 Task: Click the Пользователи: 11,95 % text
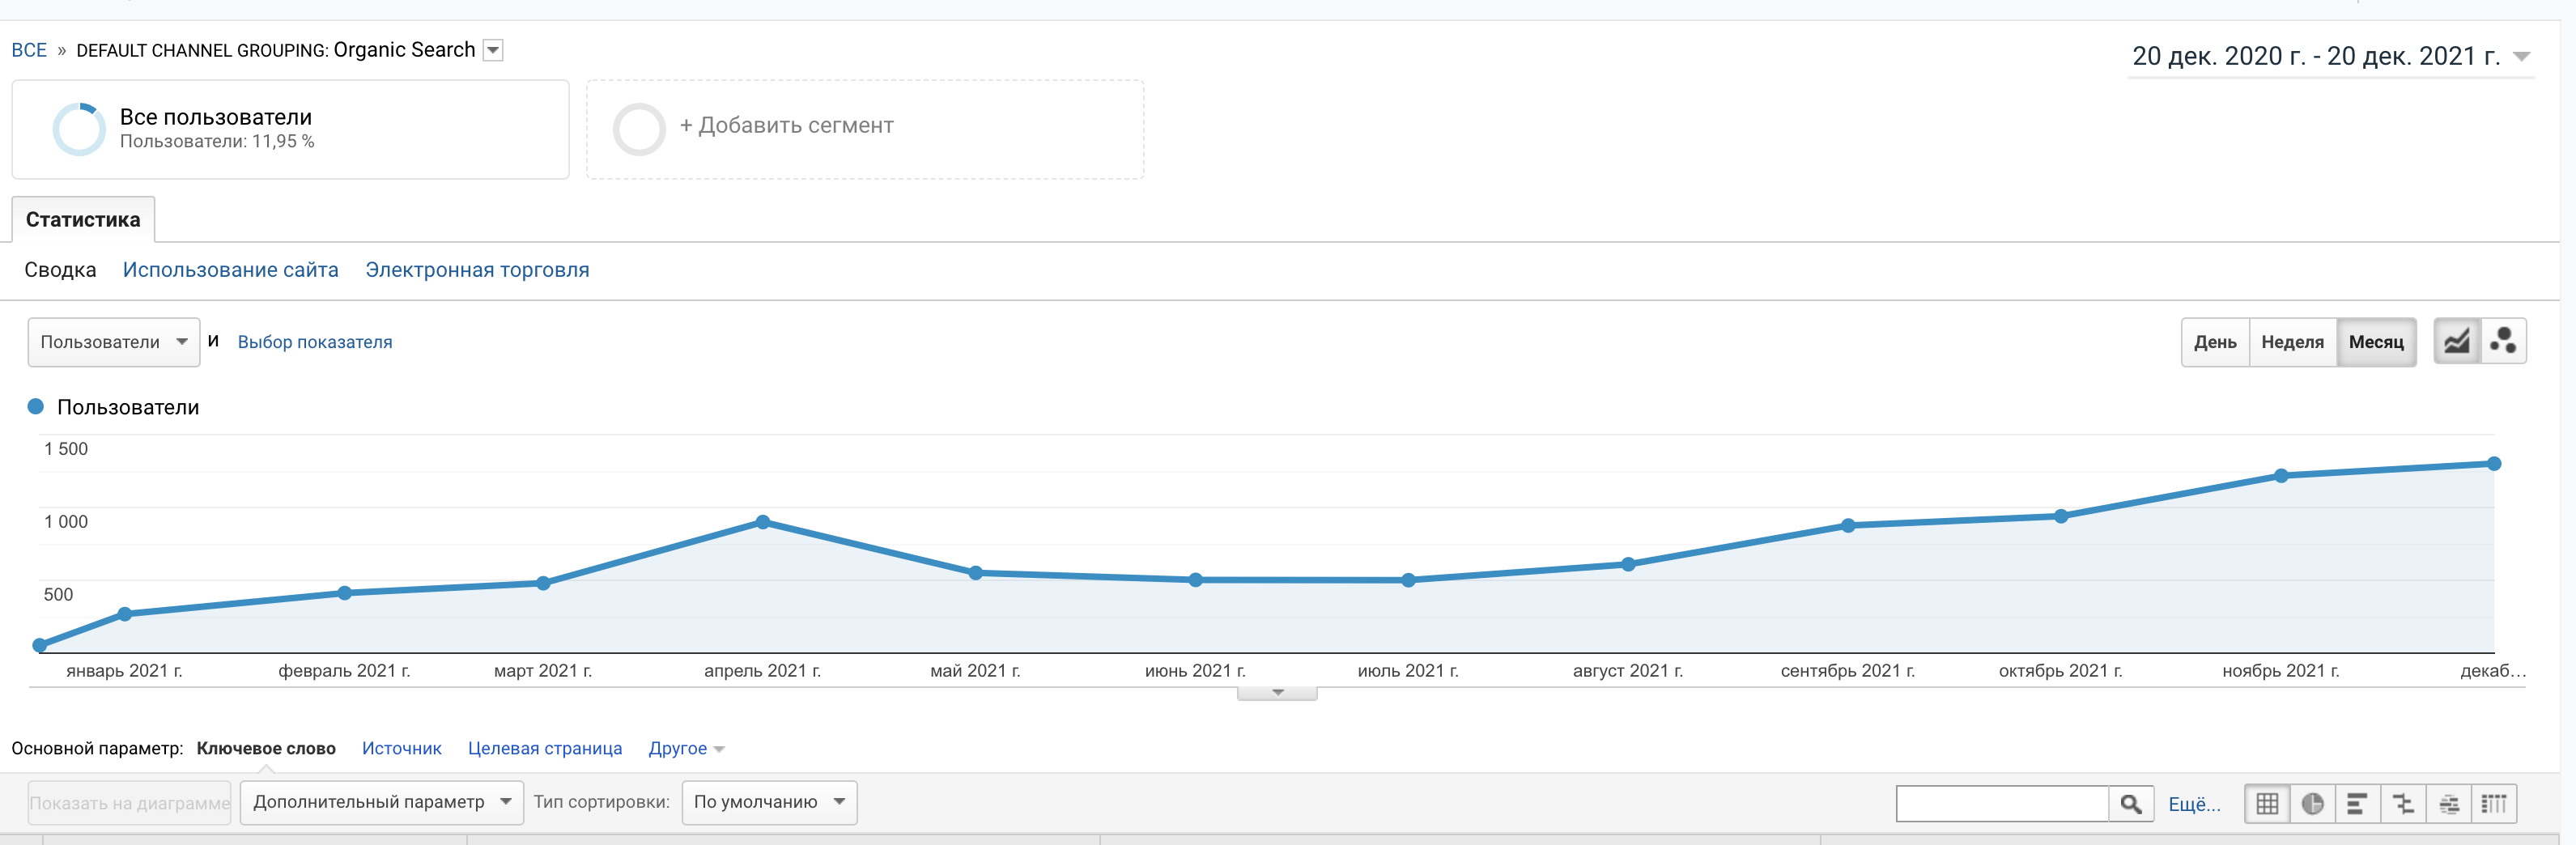coord(217,142)
